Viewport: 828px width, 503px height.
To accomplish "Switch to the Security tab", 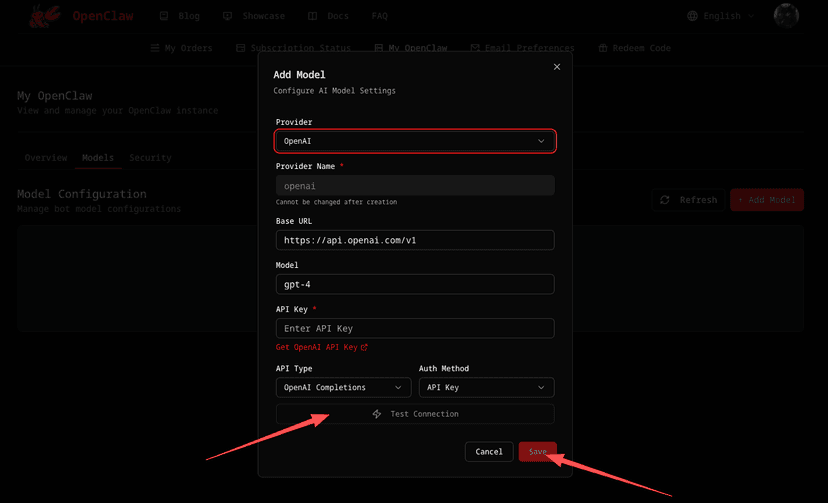I will click(150, 157).
